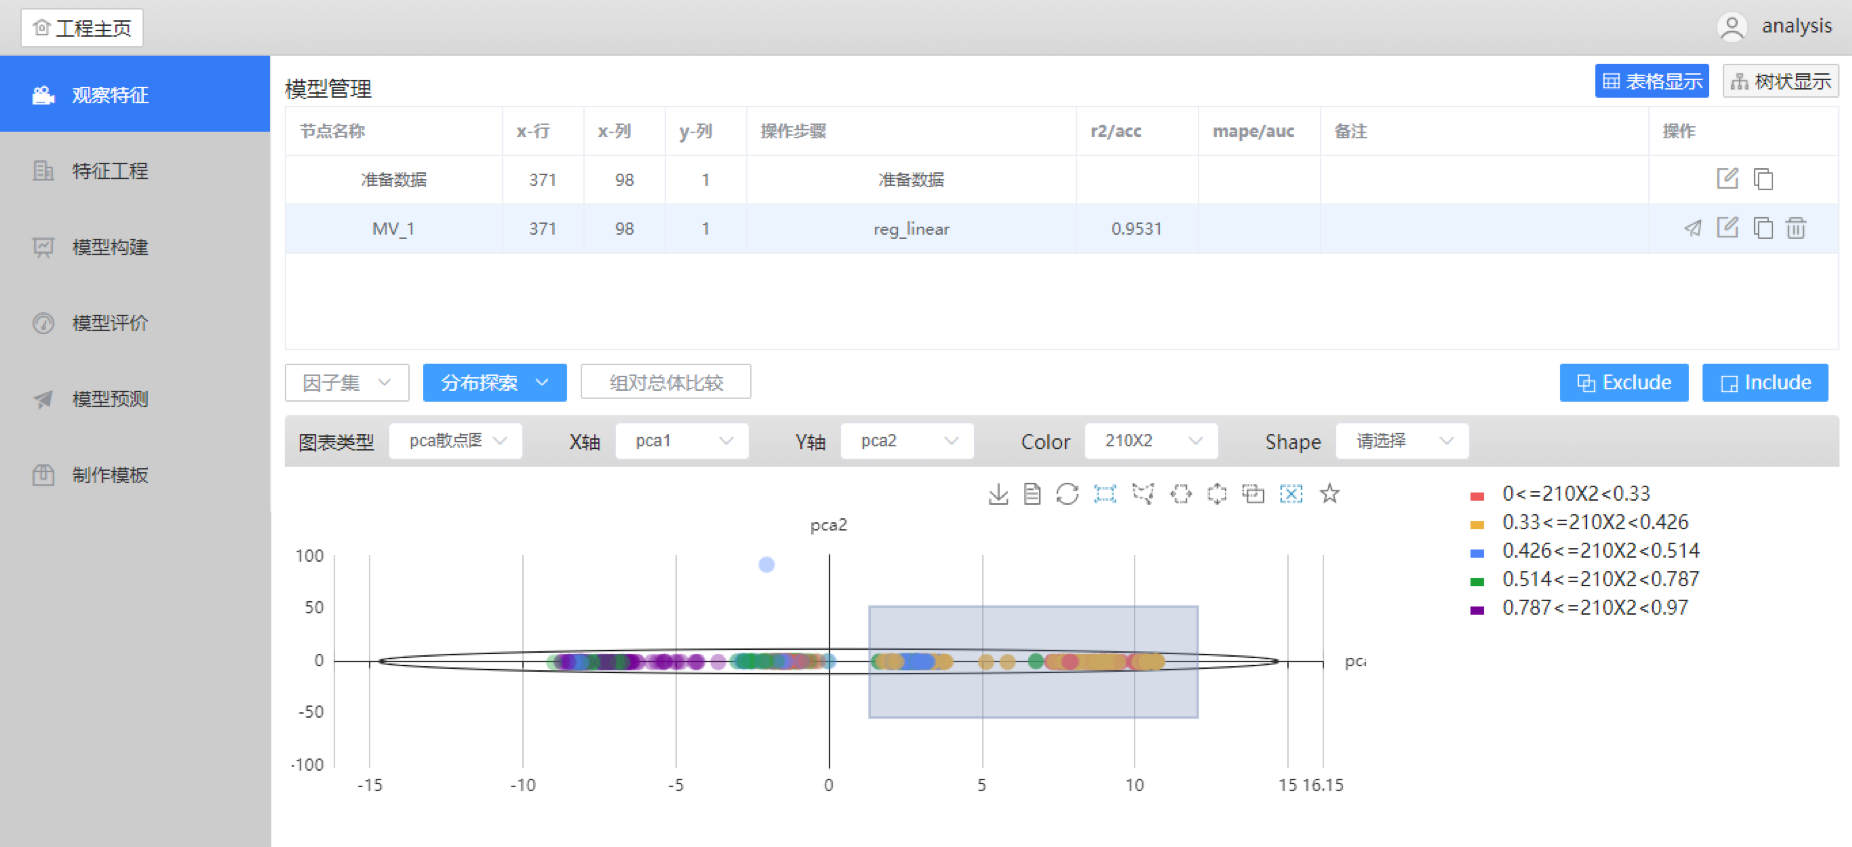This screenshot has width=1852, height=847.
Task: Copy the 准备数据 node
Action: click(x=1763, y=180)
